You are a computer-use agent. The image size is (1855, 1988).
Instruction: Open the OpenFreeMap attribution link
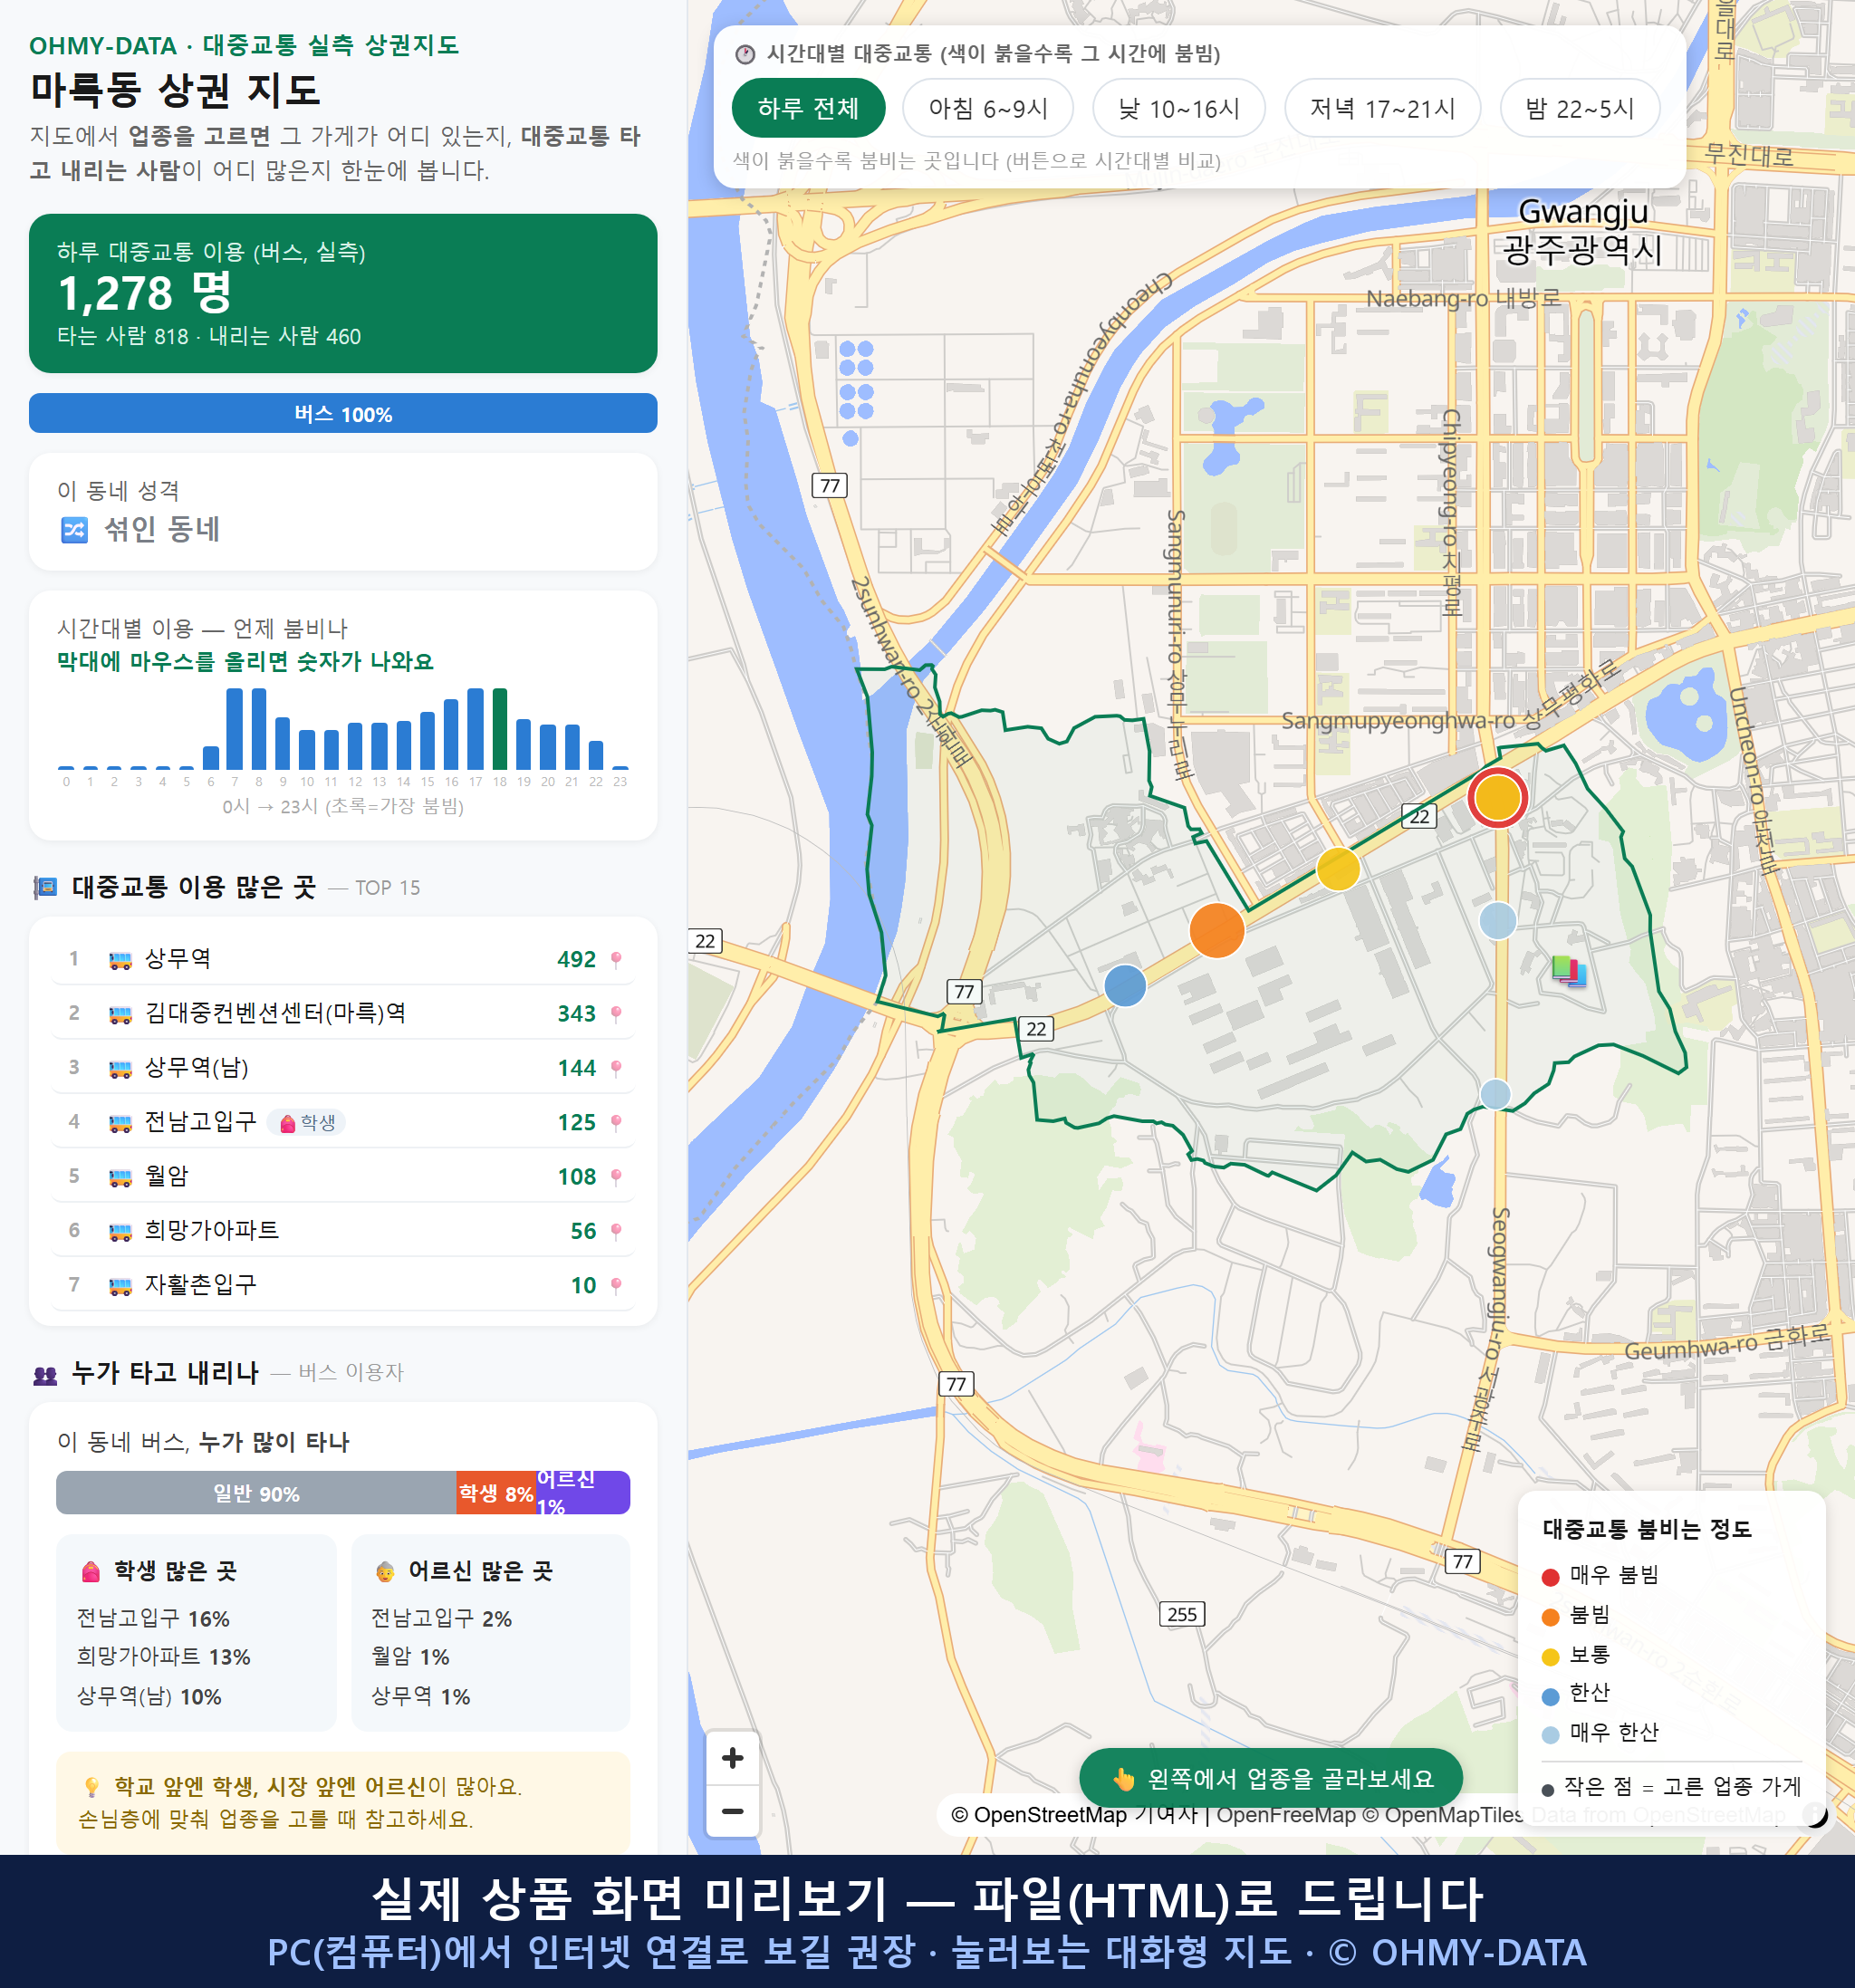[1286, 1815]
